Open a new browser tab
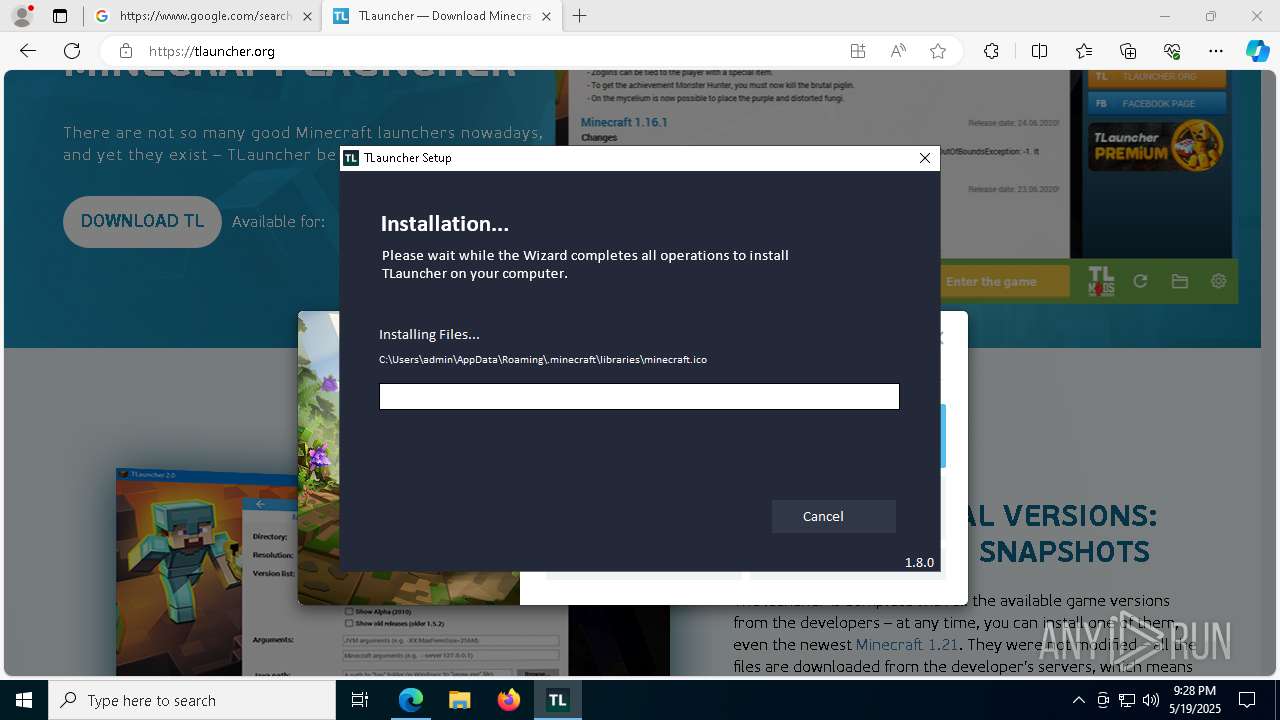Viewport: 1280px width, 720px height. coord(580,16)
